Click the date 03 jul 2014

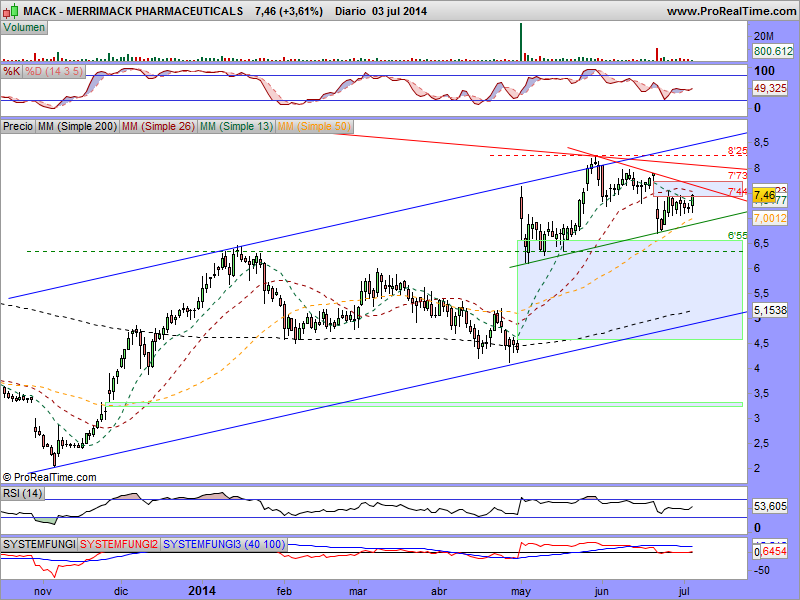399,11
